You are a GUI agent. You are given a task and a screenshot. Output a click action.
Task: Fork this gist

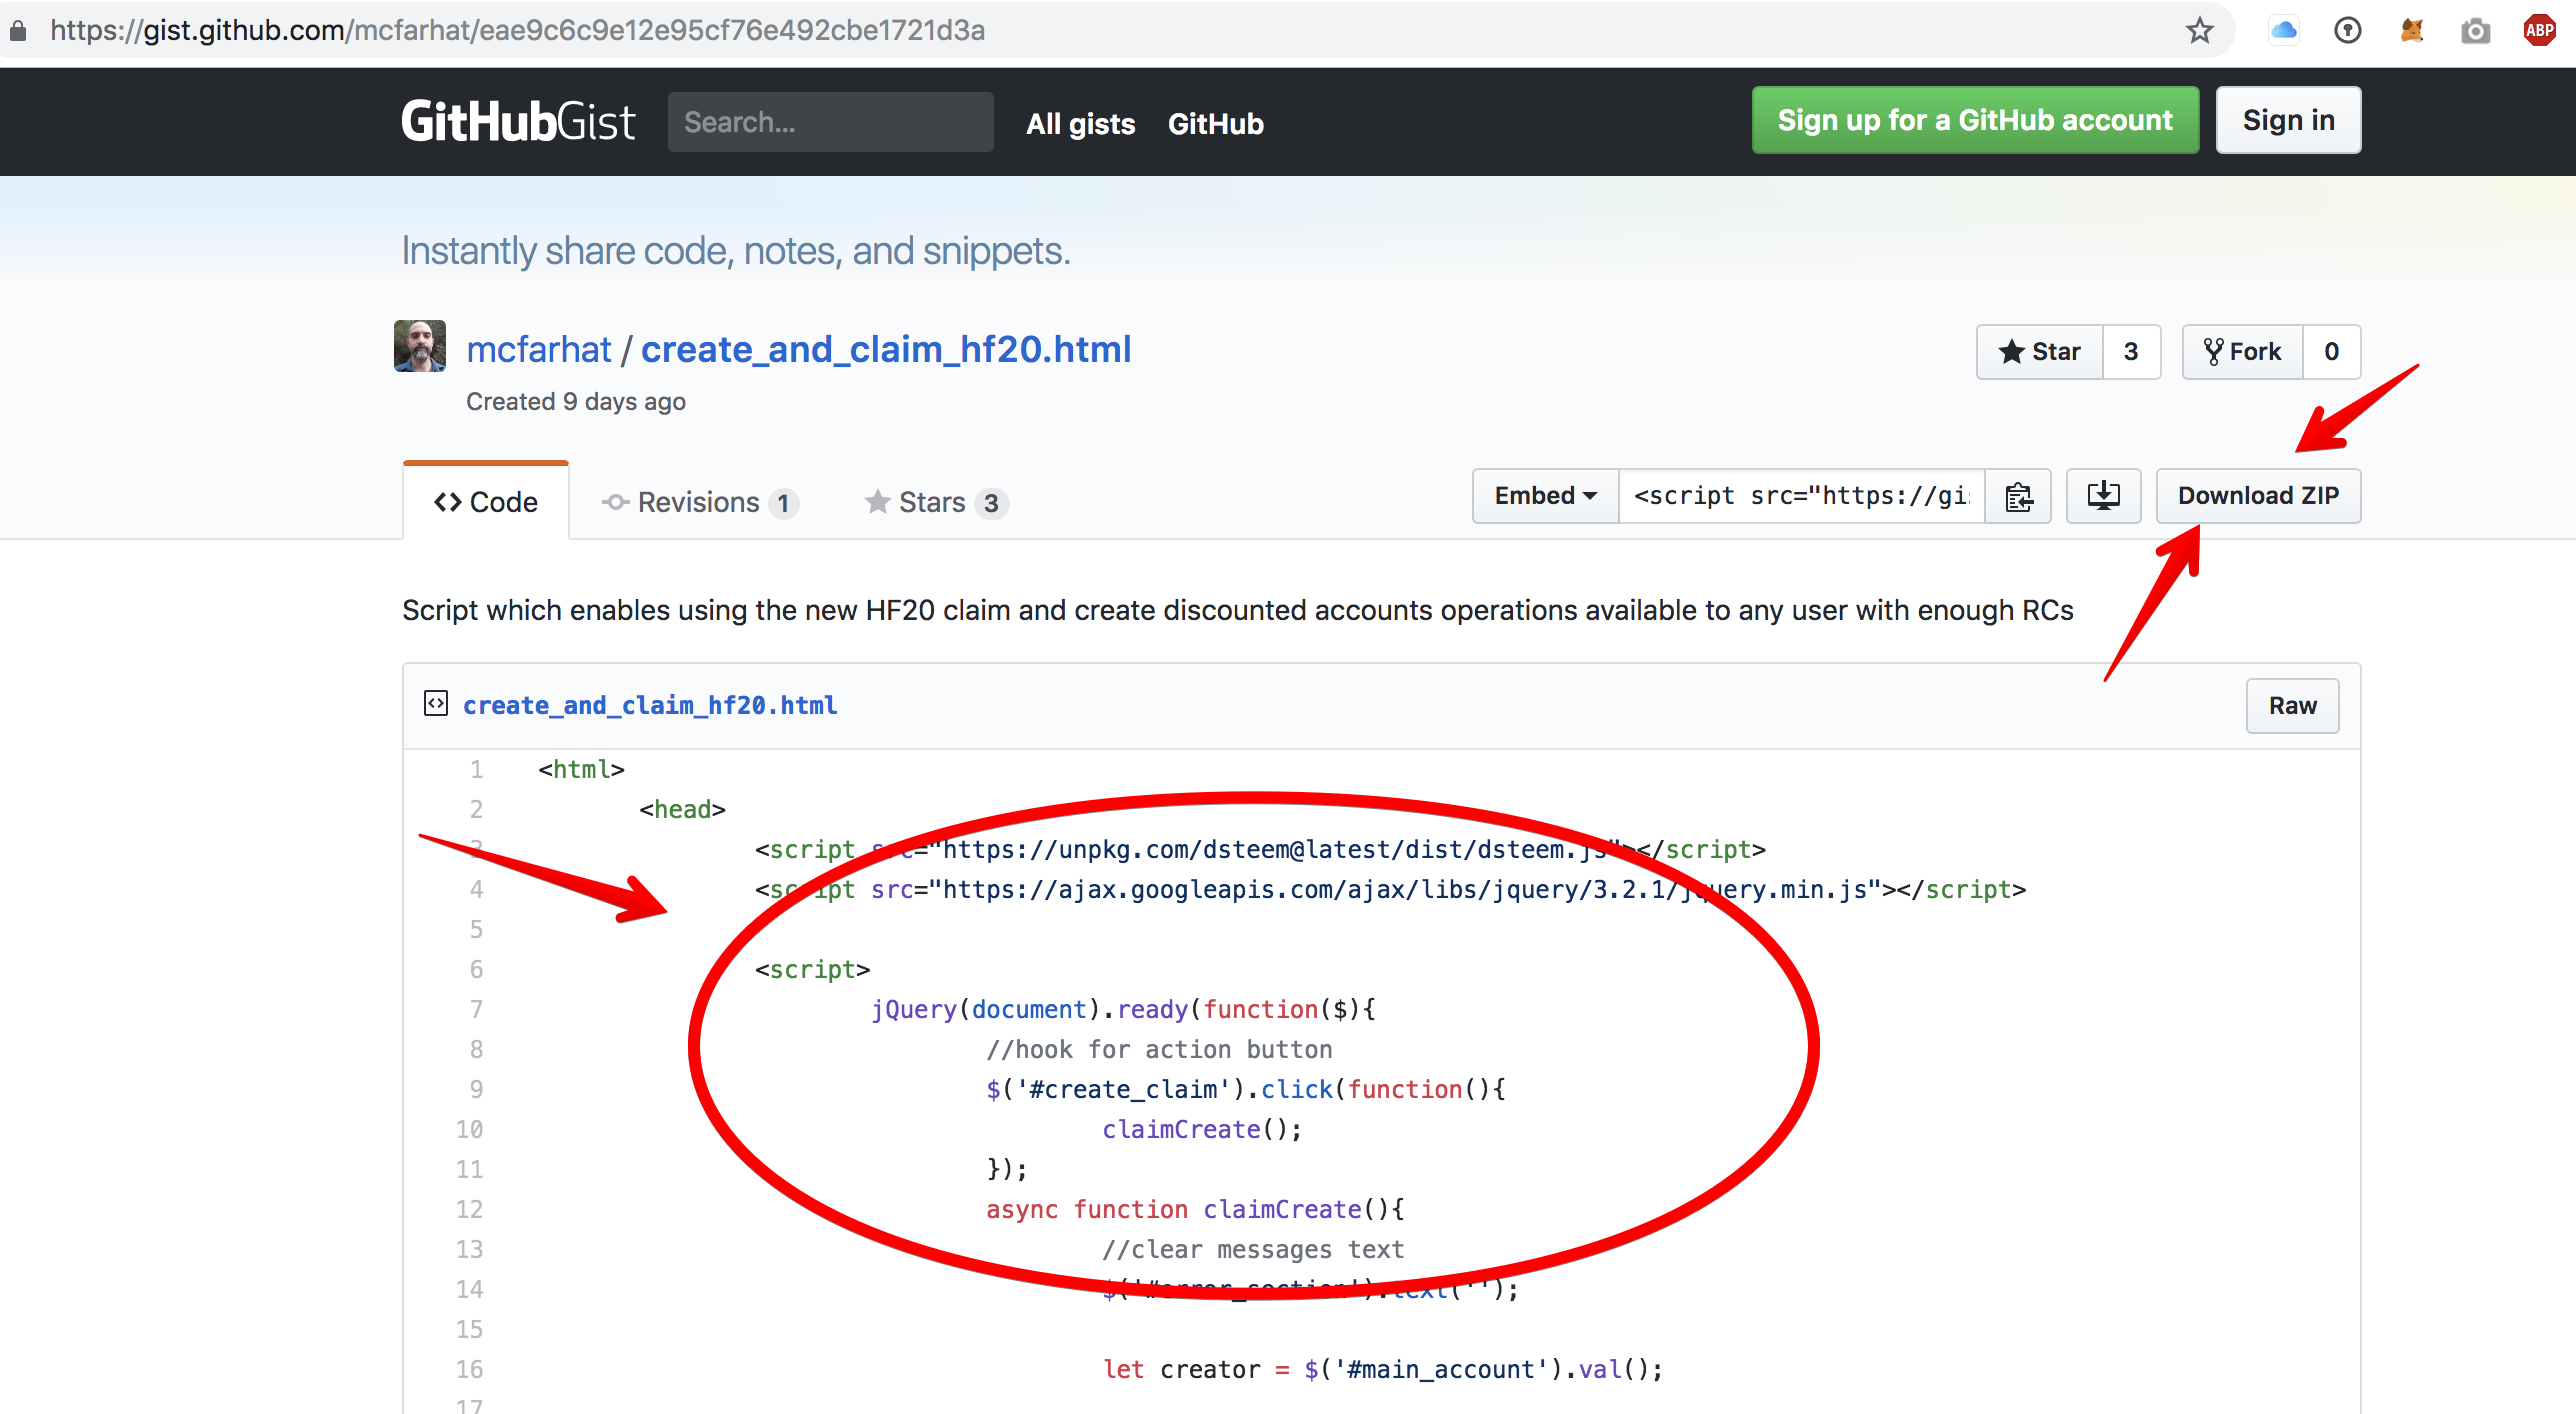tap(2243, 352)
